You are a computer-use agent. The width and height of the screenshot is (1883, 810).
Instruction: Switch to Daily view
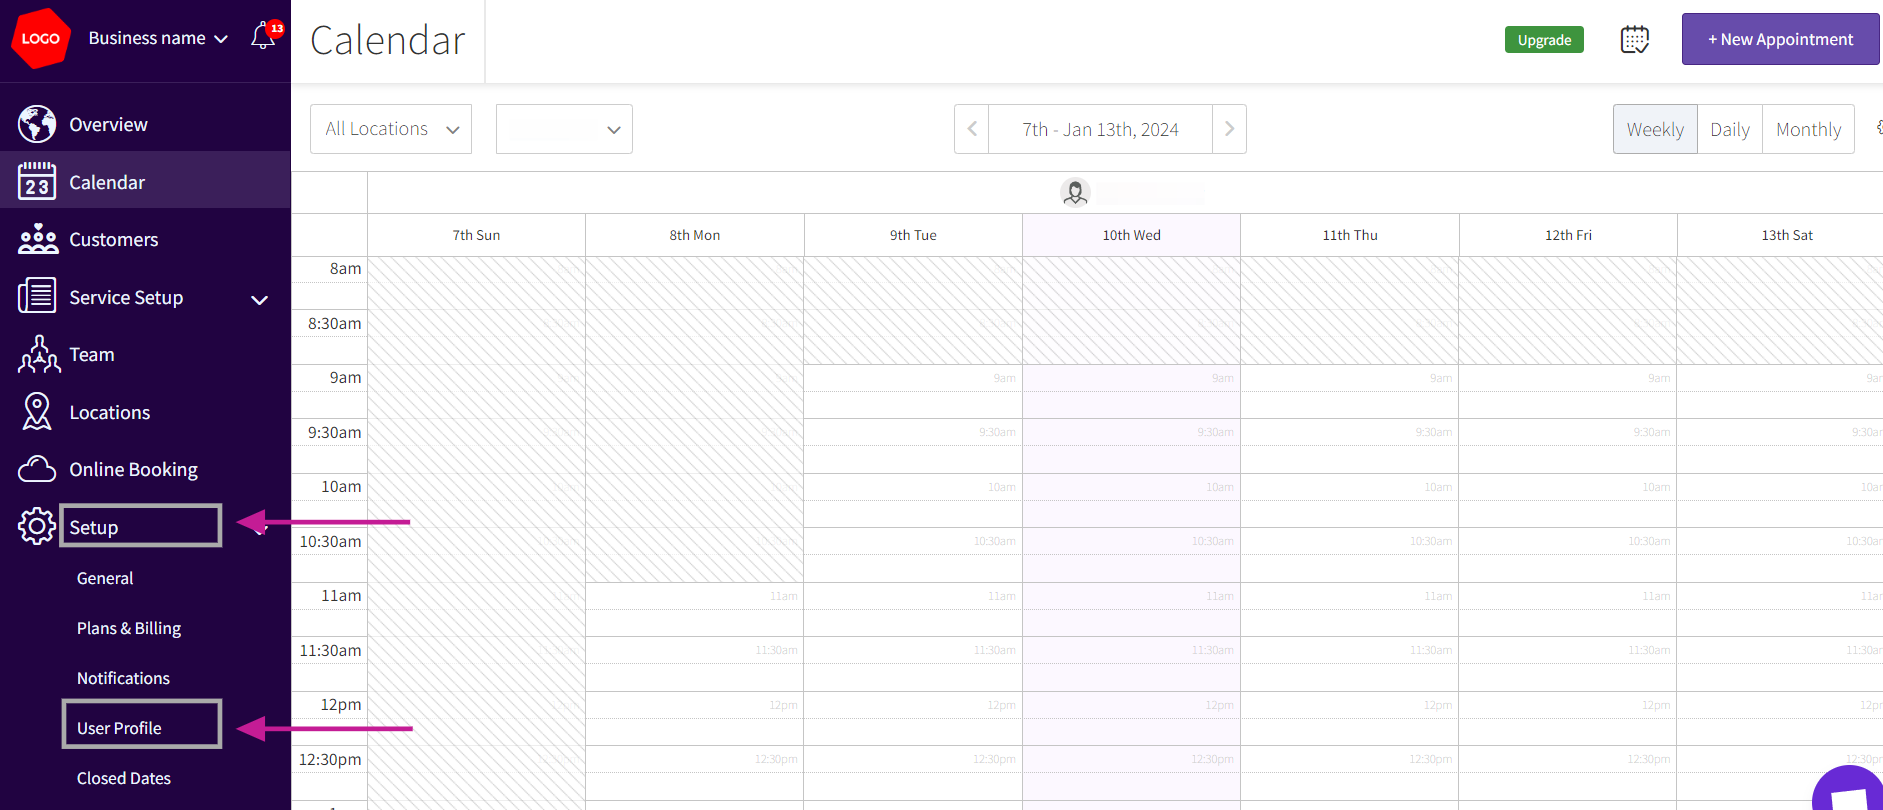1729,129
